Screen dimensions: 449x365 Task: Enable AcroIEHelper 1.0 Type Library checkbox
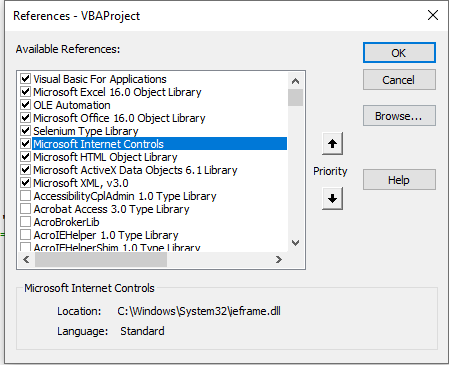26,235
